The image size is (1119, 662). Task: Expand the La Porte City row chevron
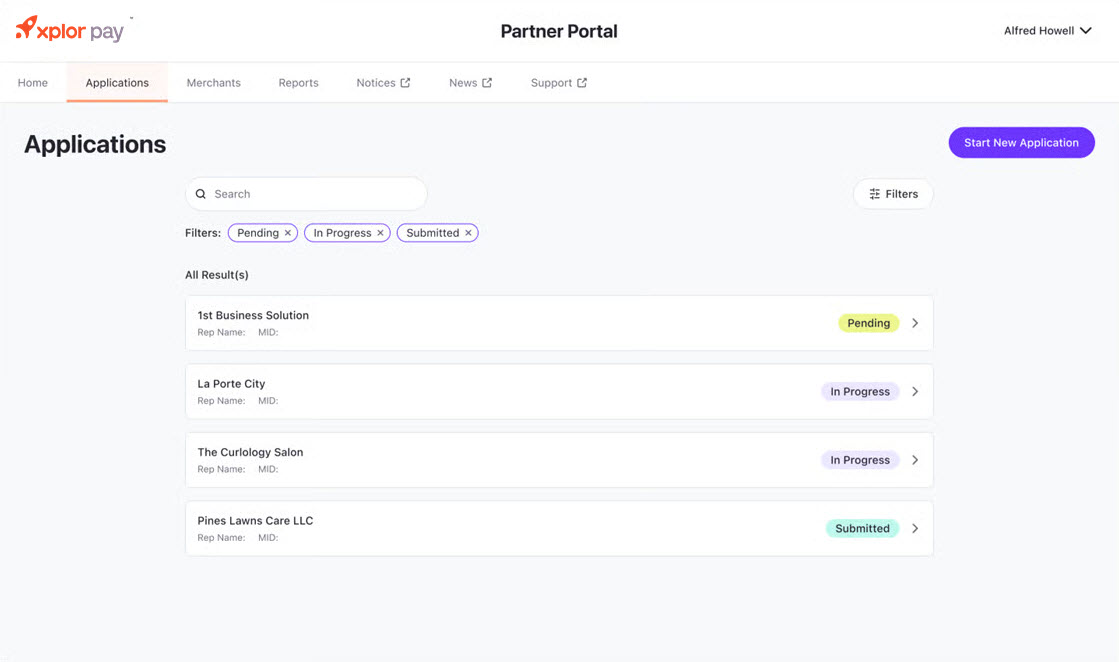click(915, 392)
